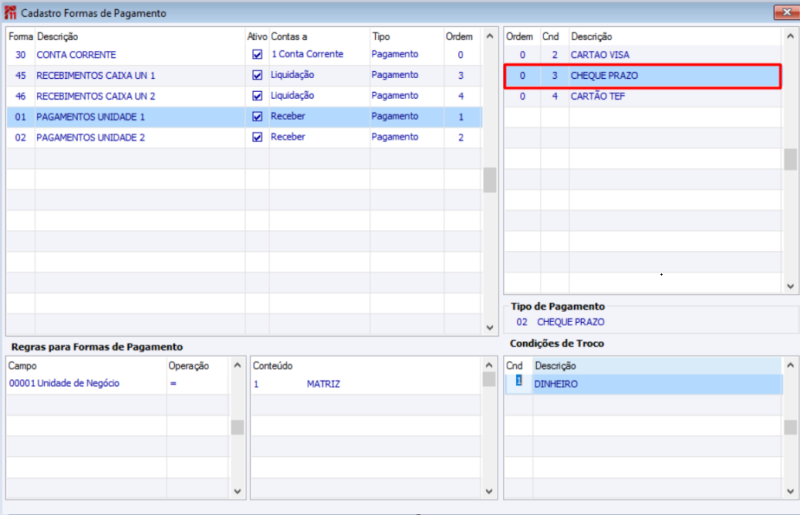Click Tipo de Pagamento value 02 CHEQUE PRAZO

[x=560, y=322]
